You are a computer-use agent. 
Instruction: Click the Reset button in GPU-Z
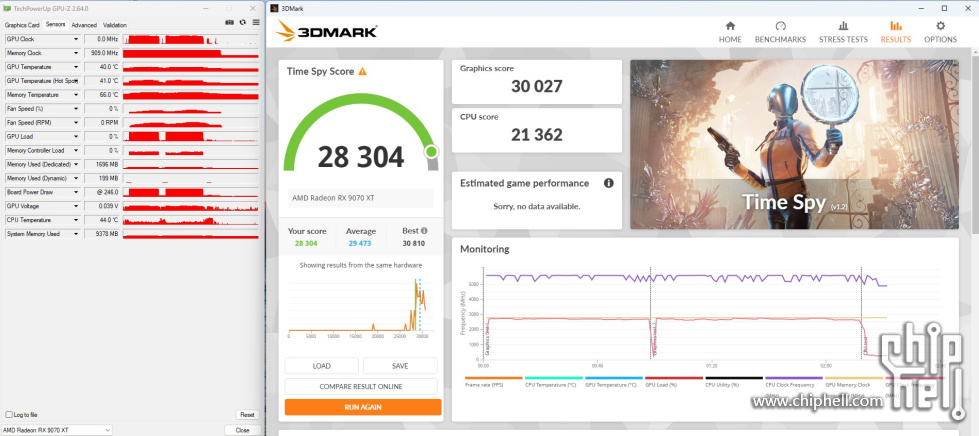click(247, 415)
